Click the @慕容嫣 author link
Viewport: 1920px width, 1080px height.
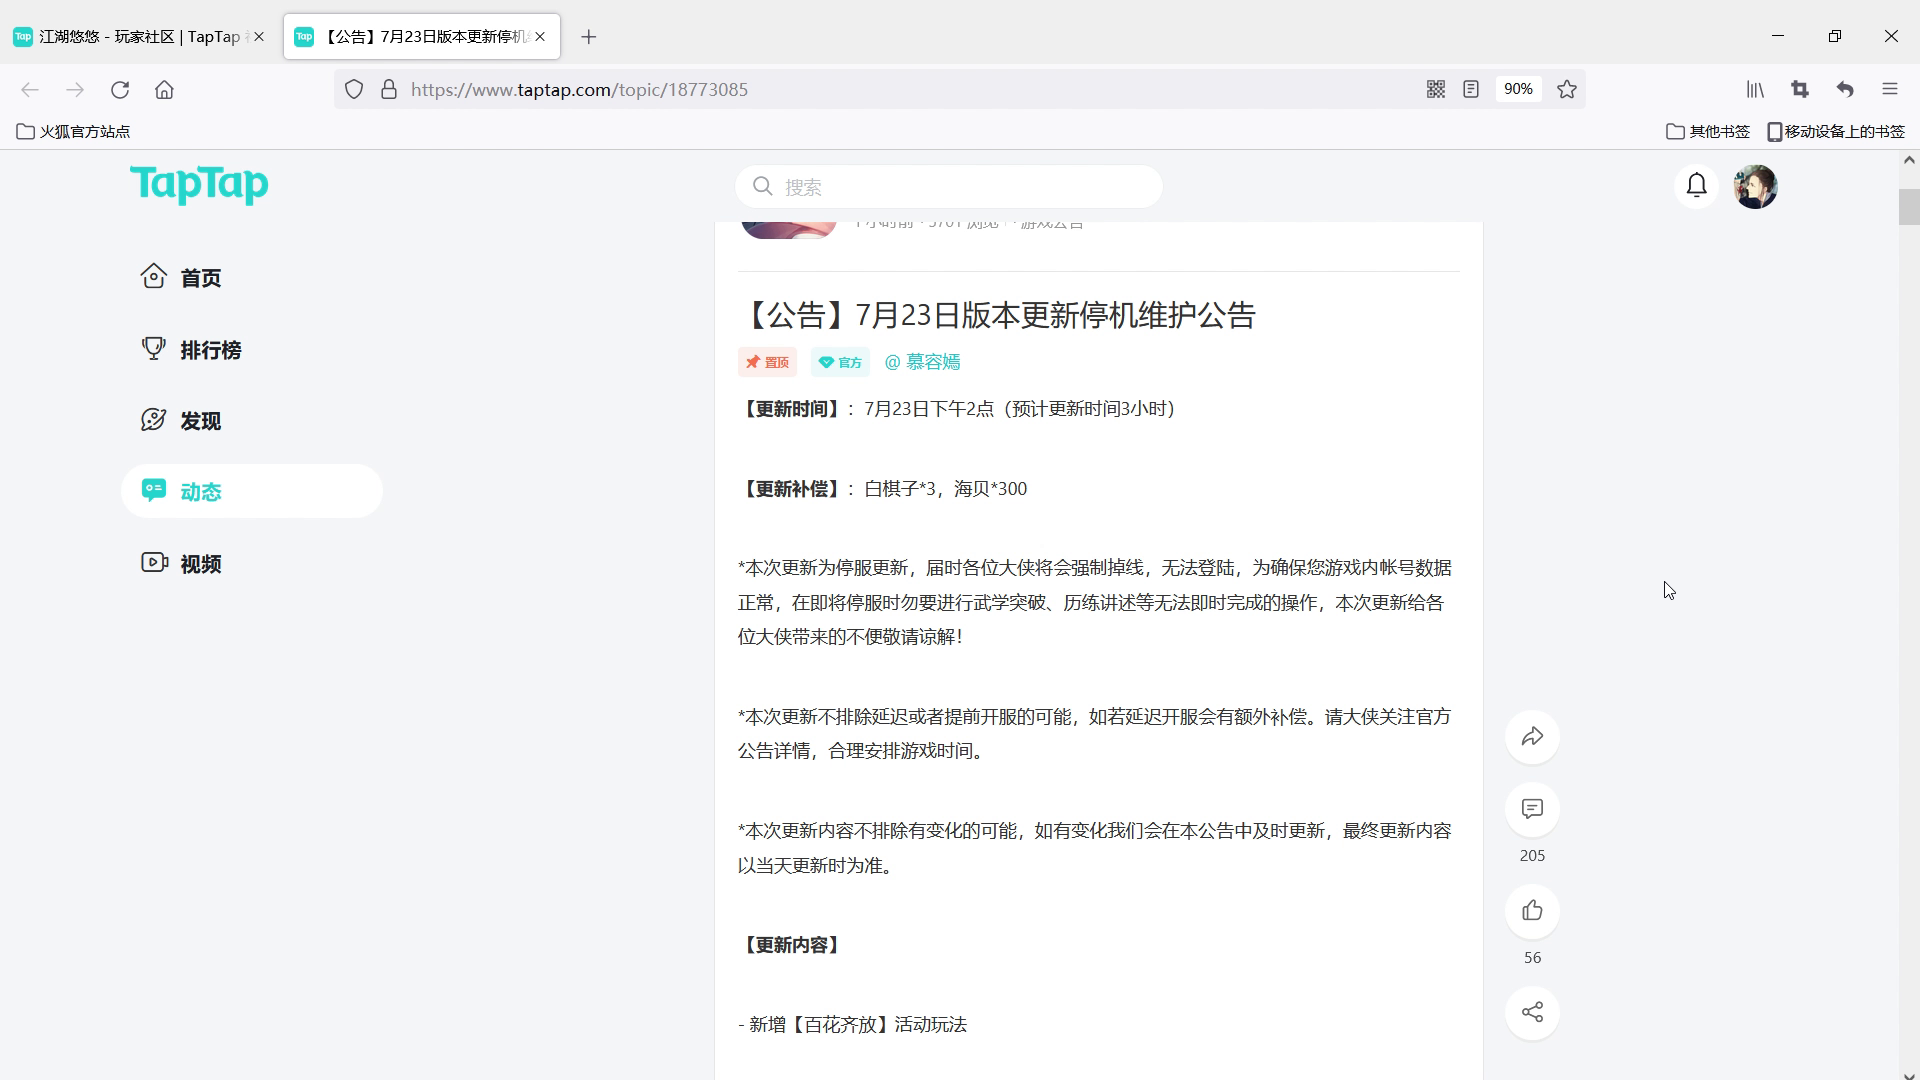[x=922, y=362]
